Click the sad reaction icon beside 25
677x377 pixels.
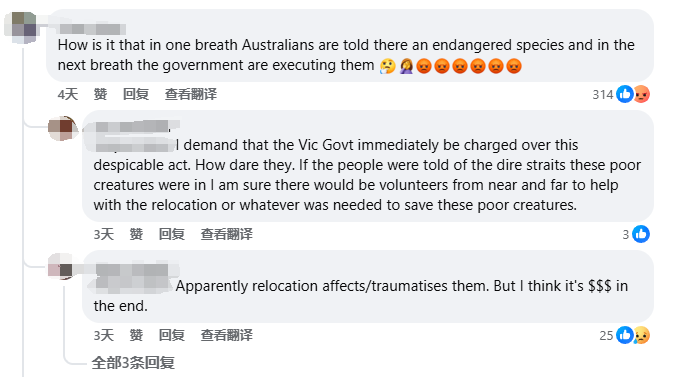tap(642, 335)
